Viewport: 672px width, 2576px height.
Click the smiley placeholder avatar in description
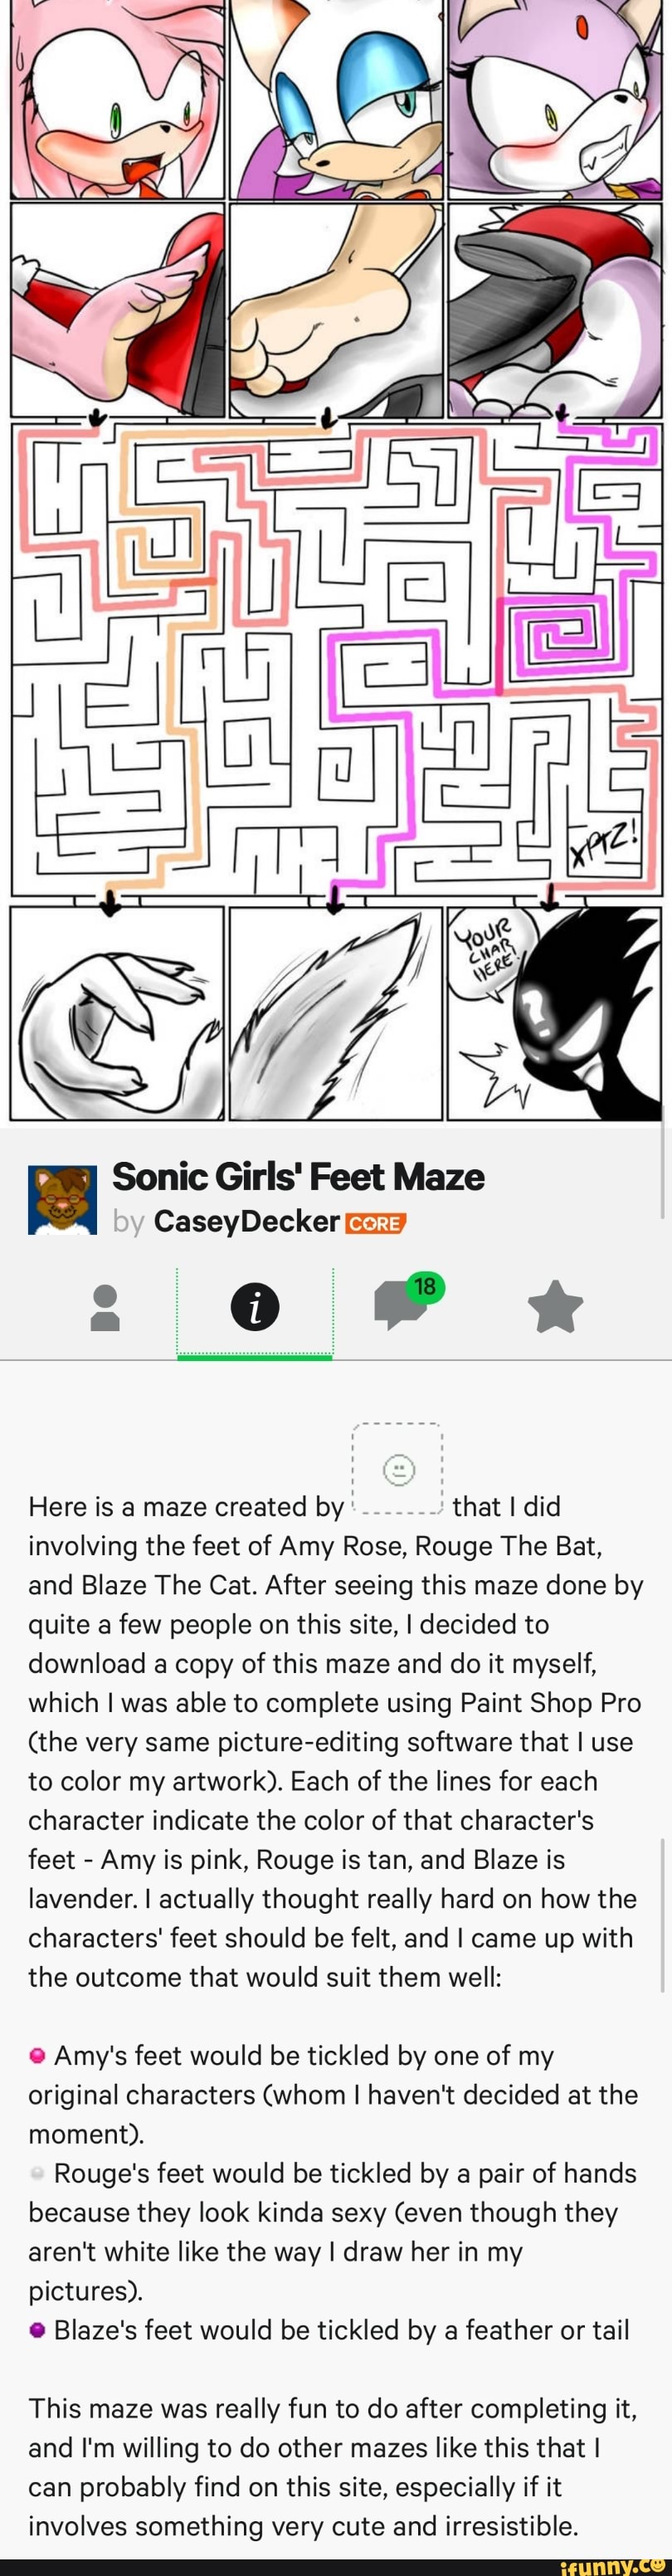pyautogui.click(x=398, y=1469)
